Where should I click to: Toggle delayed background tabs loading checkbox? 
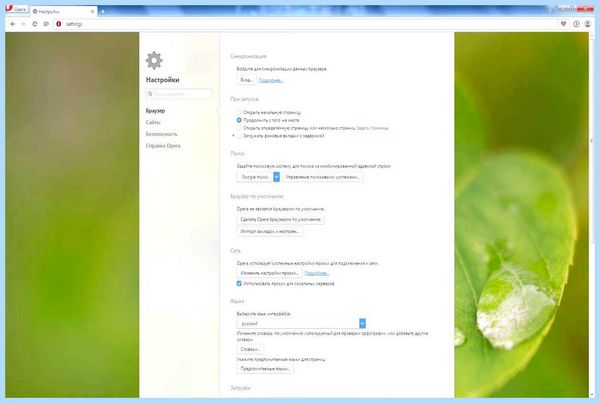239,136
